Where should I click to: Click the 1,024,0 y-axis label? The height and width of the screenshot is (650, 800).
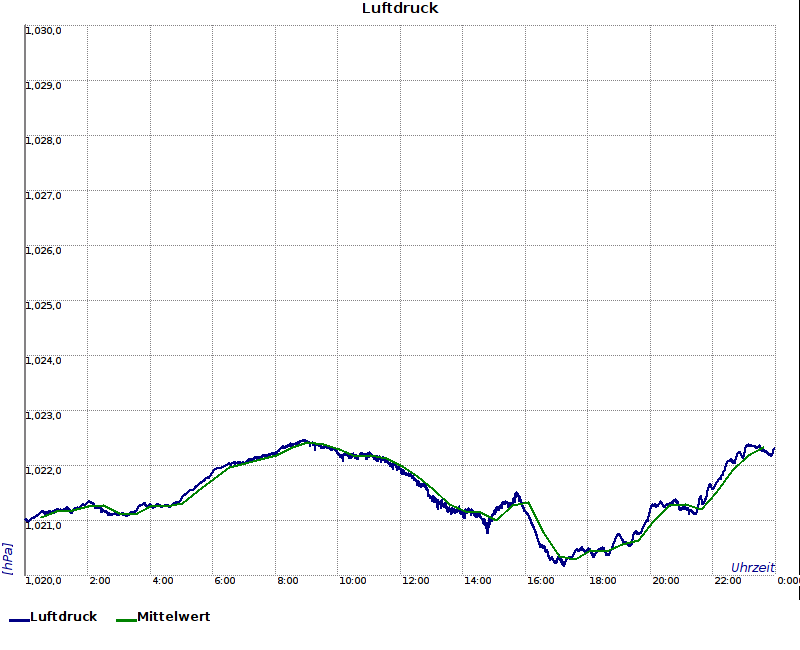(43, 361)
